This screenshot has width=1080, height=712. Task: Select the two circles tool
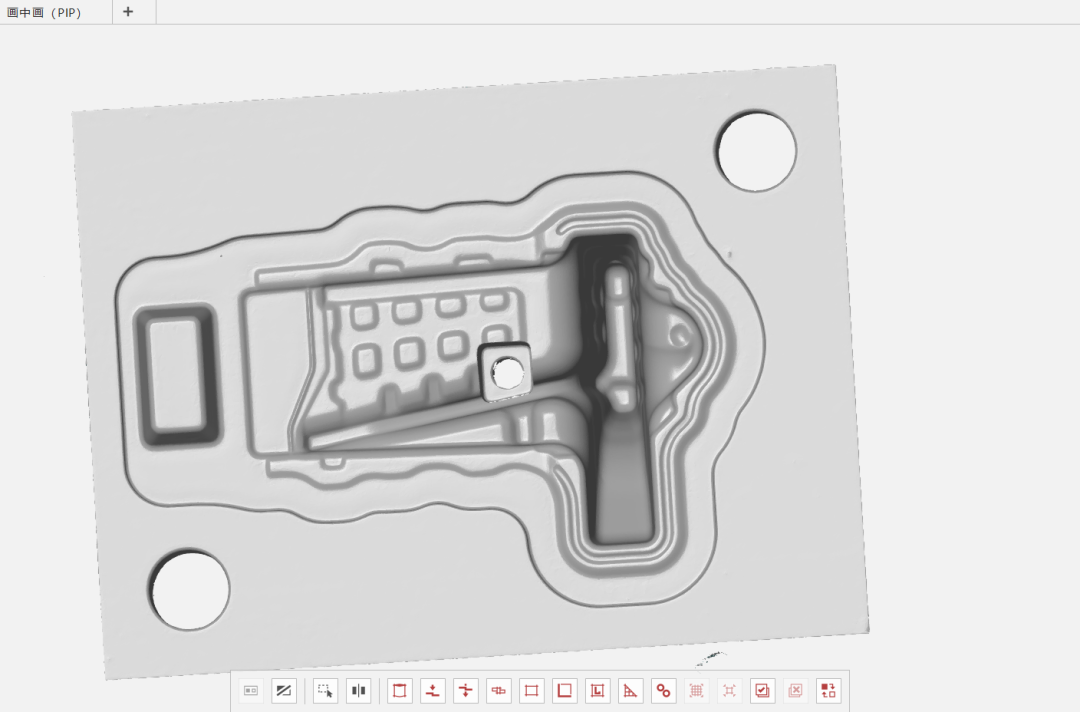coord(663,691)
